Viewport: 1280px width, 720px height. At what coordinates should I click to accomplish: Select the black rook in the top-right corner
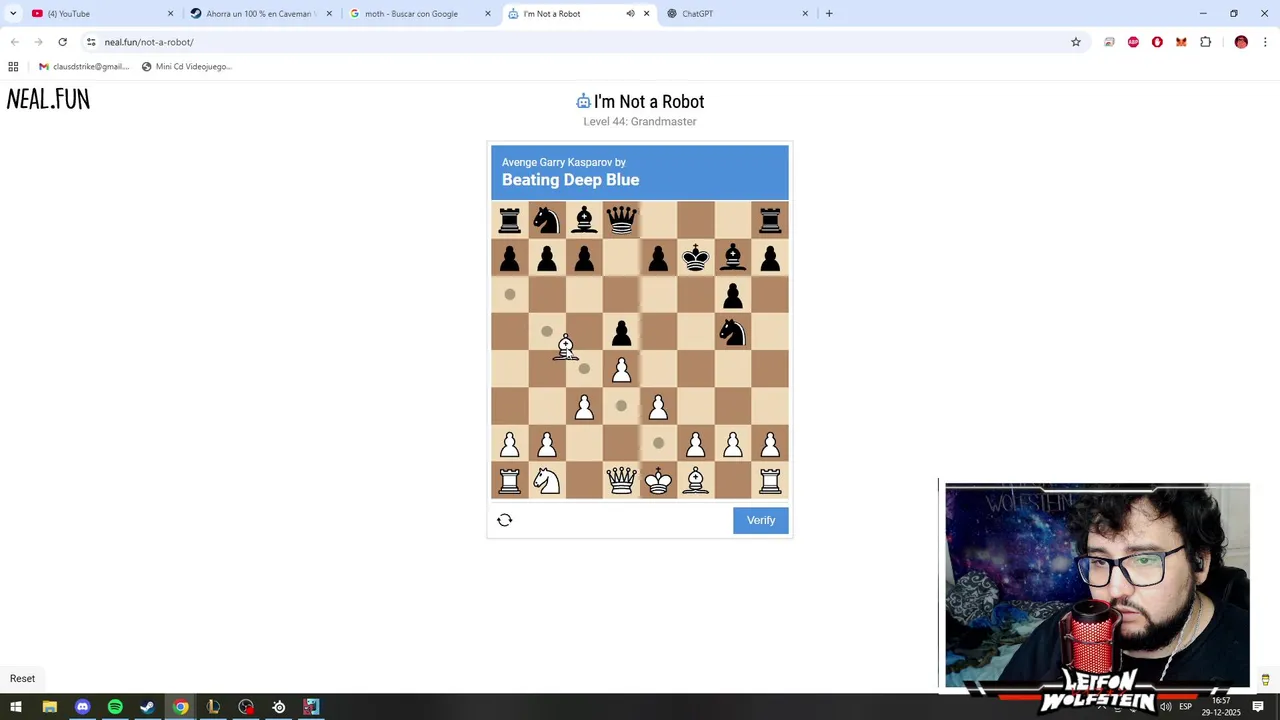(x=770, y=220)
